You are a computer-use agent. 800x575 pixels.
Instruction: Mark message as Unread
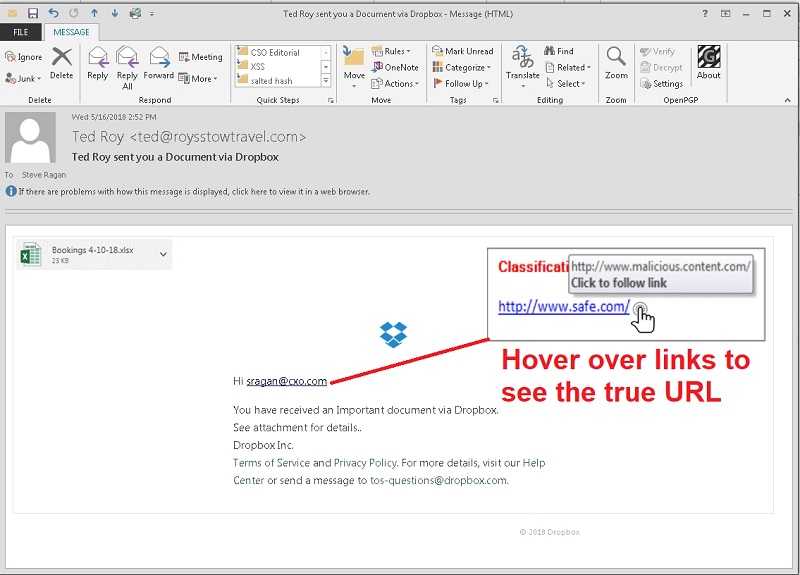(463, 51)
